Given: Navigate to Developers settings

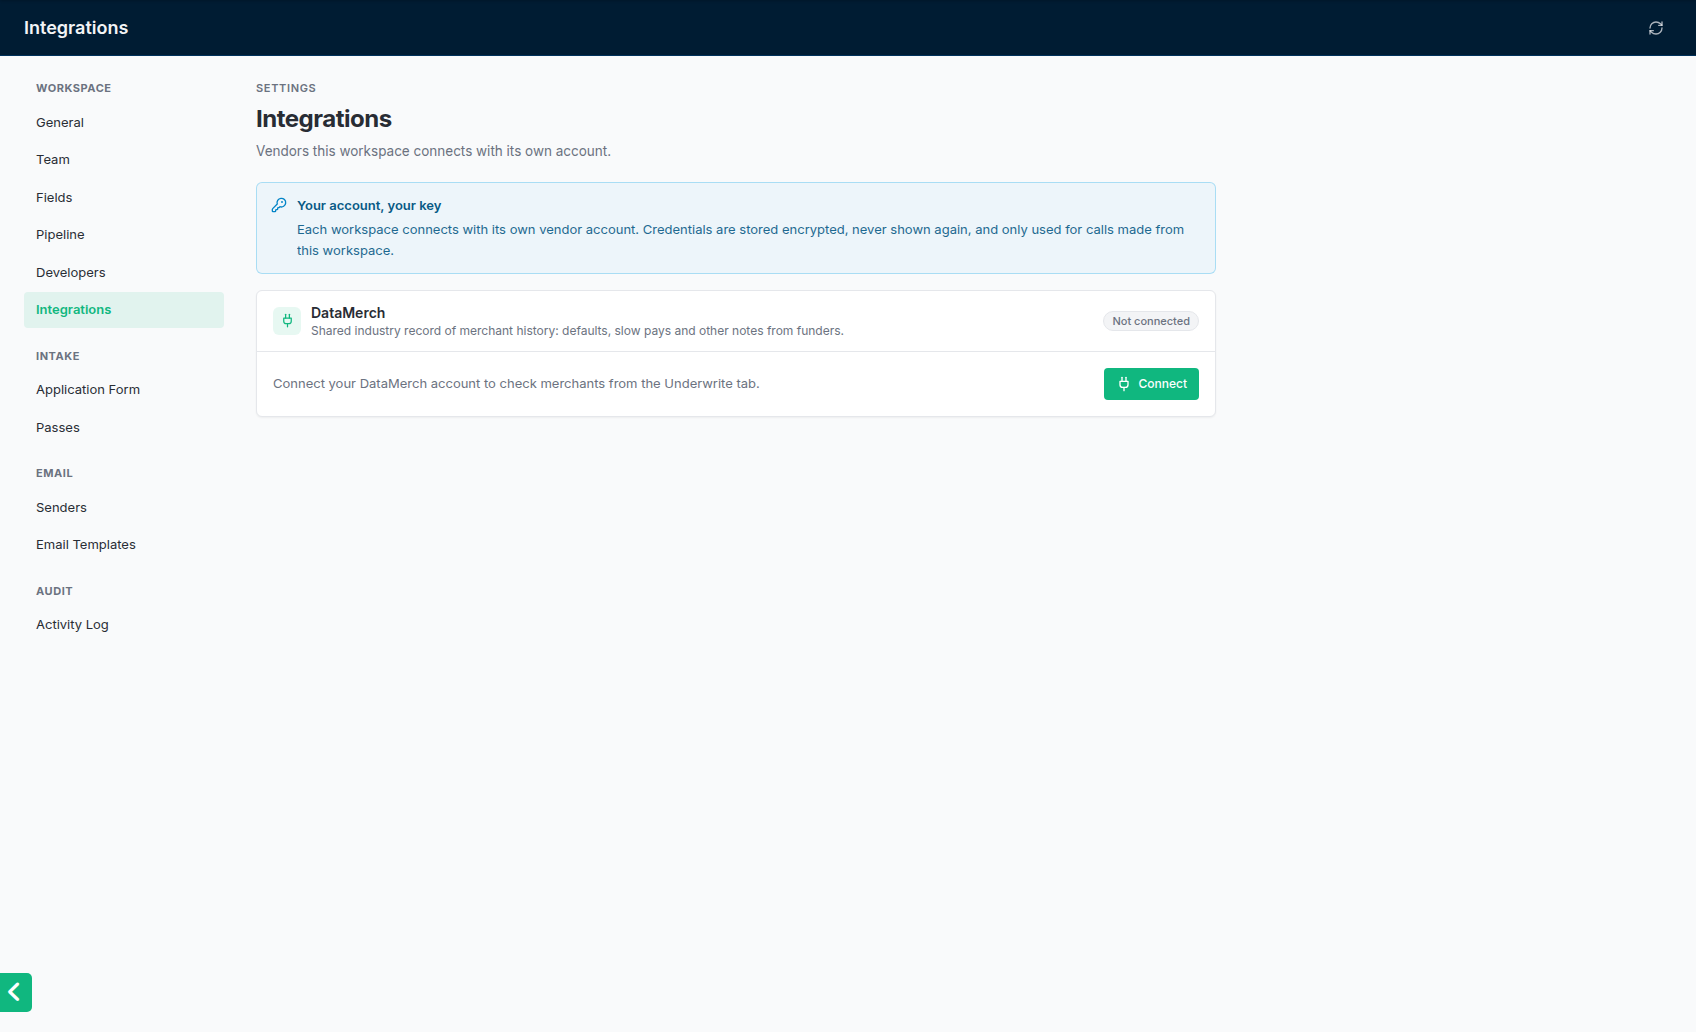Looking at the screenshot, I should coord(124,273).
